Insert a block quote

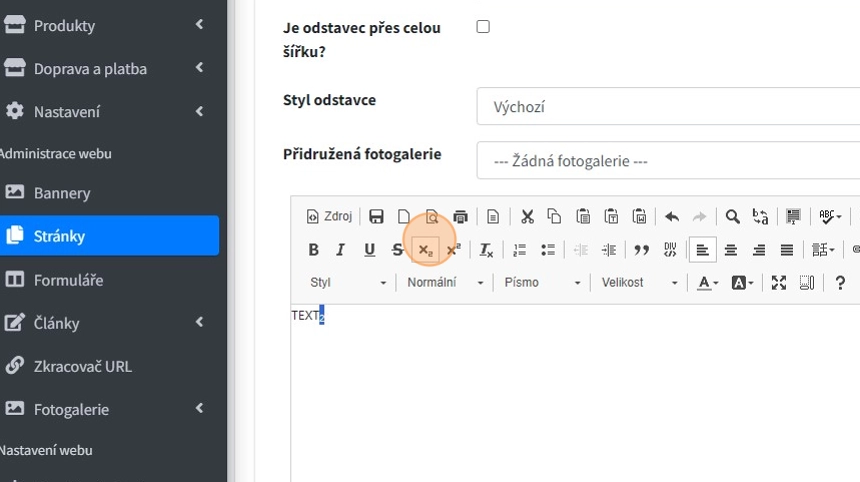click(x=642, y=250)
